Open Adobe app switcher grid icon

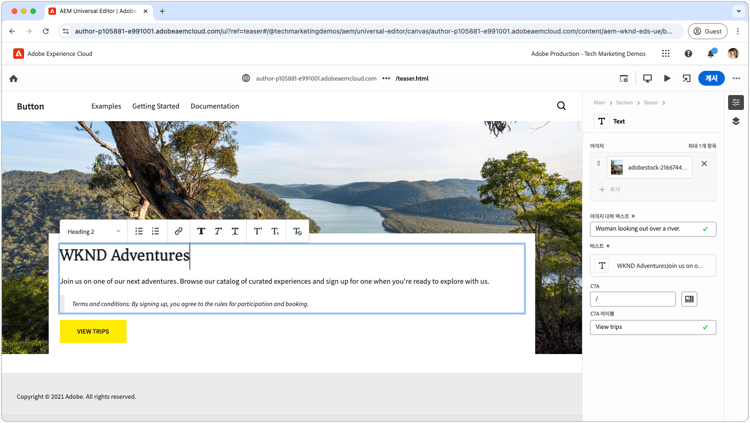click(x=665, y=54)
